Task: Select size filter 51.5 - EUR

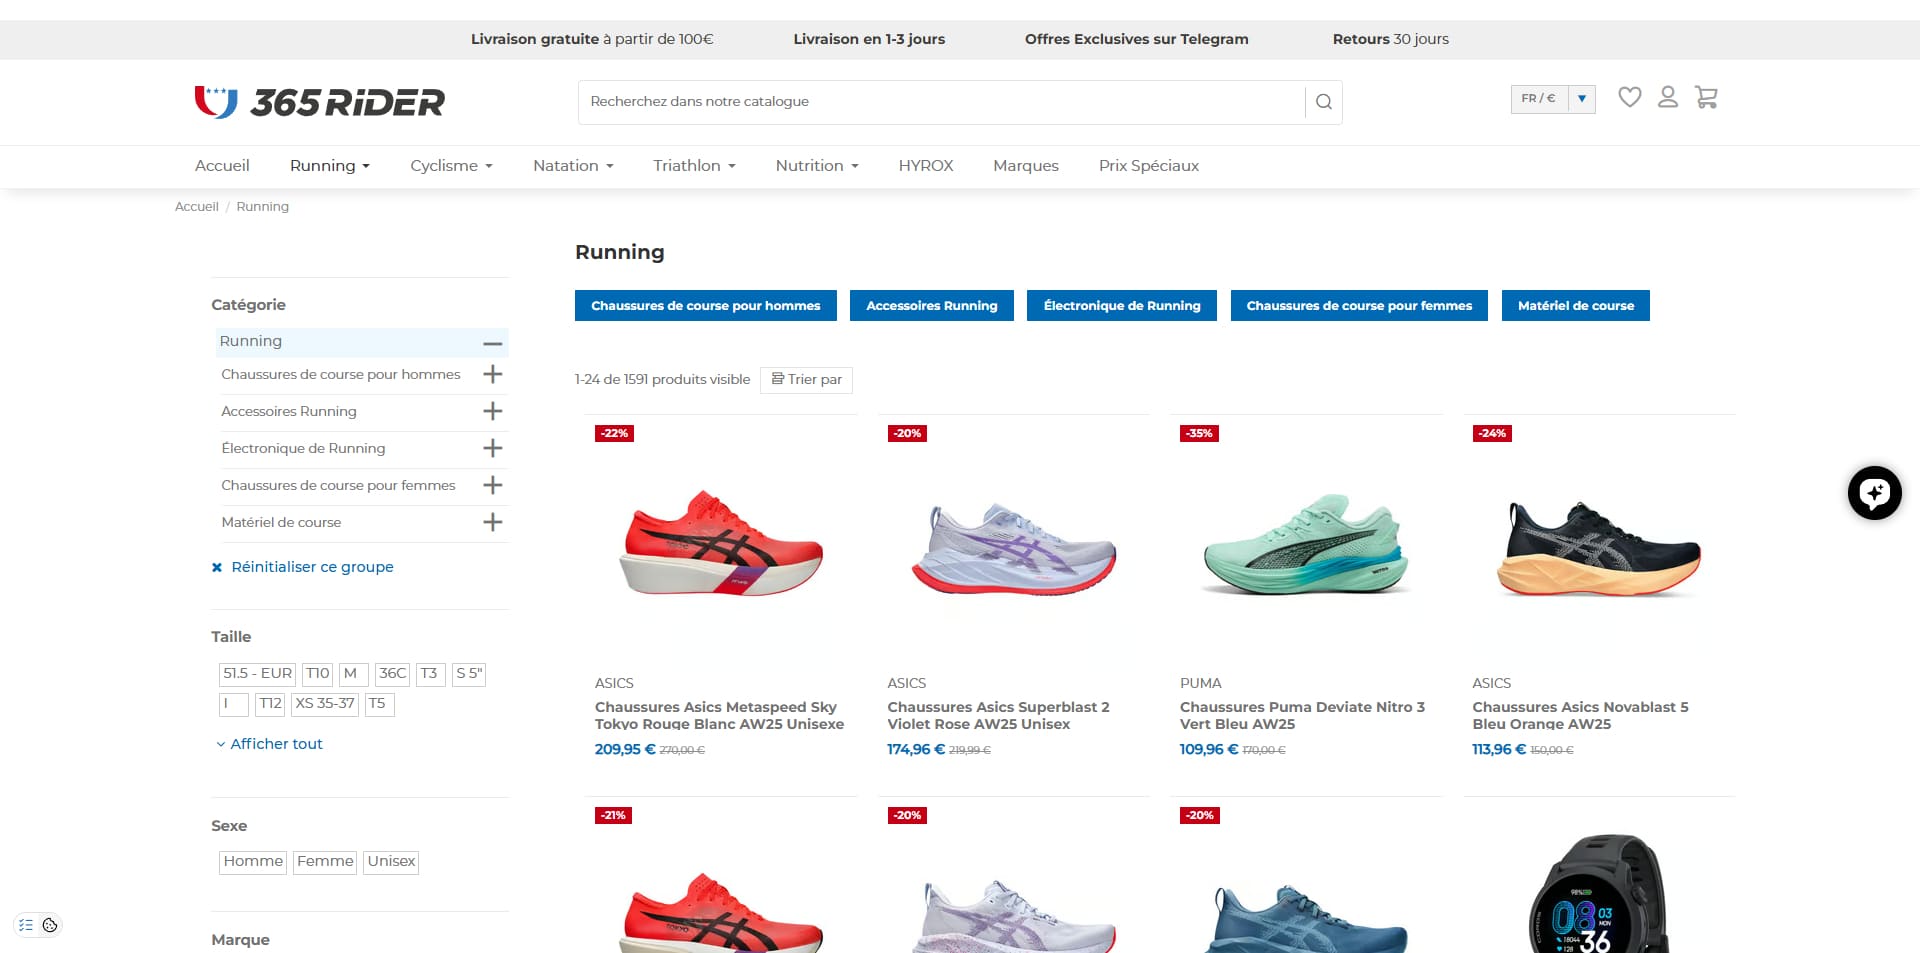Action: (x=257, y=674)
